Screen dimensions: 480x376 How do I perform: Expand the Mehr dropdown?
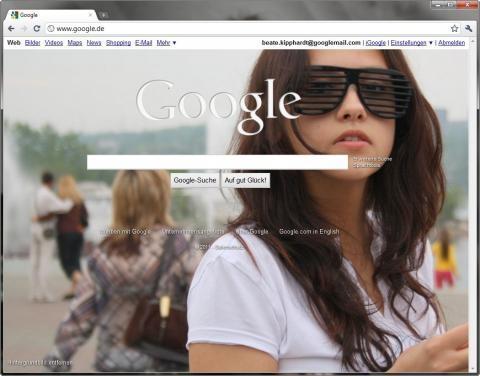(166, 43)
